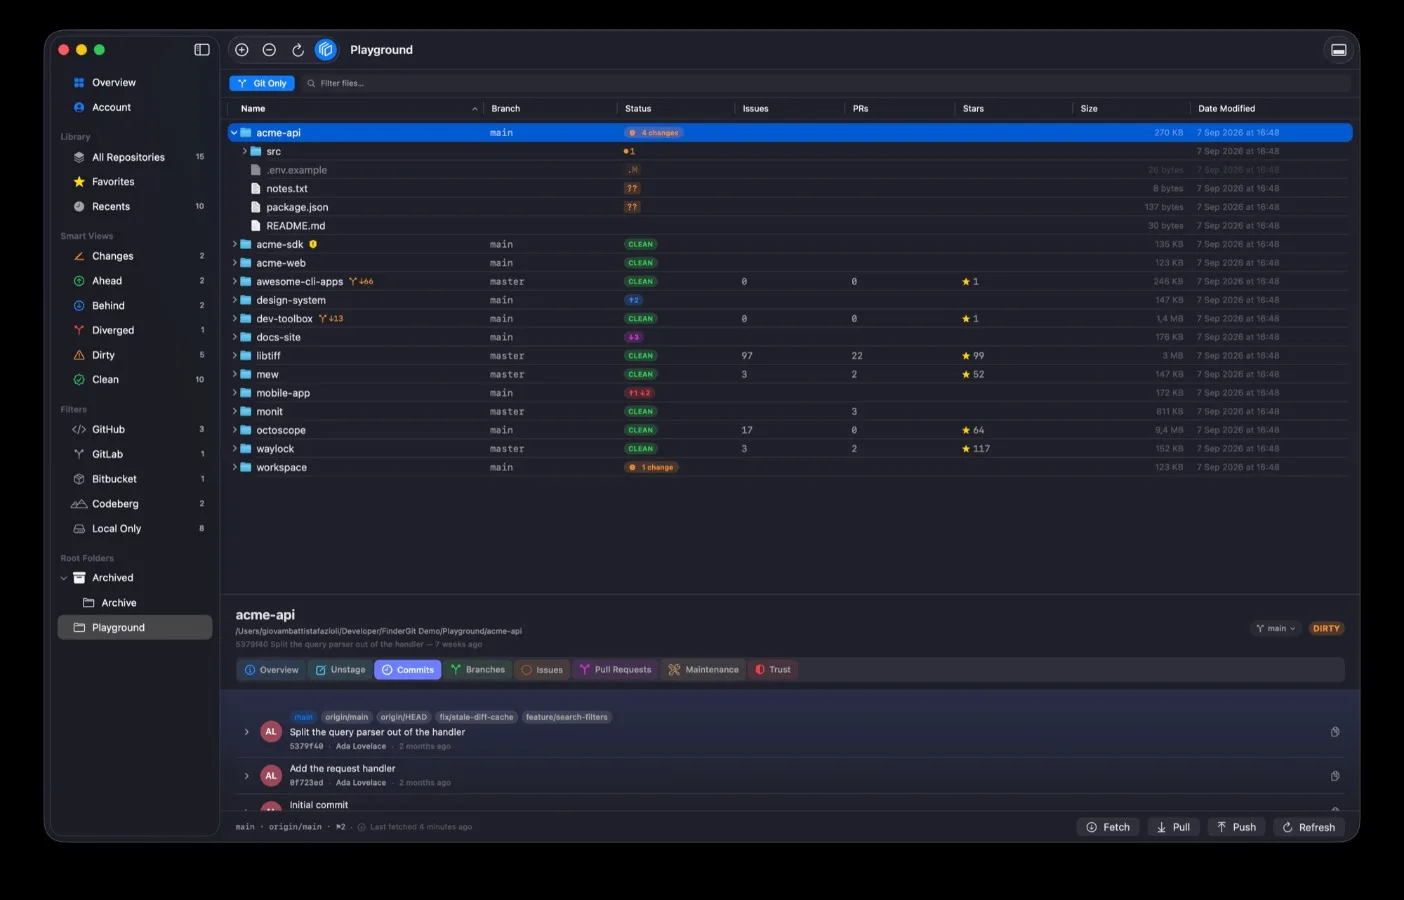1404x900 pixels.
Task: Toggle the bottom detail panel button
Action: tap(1339, 50)
